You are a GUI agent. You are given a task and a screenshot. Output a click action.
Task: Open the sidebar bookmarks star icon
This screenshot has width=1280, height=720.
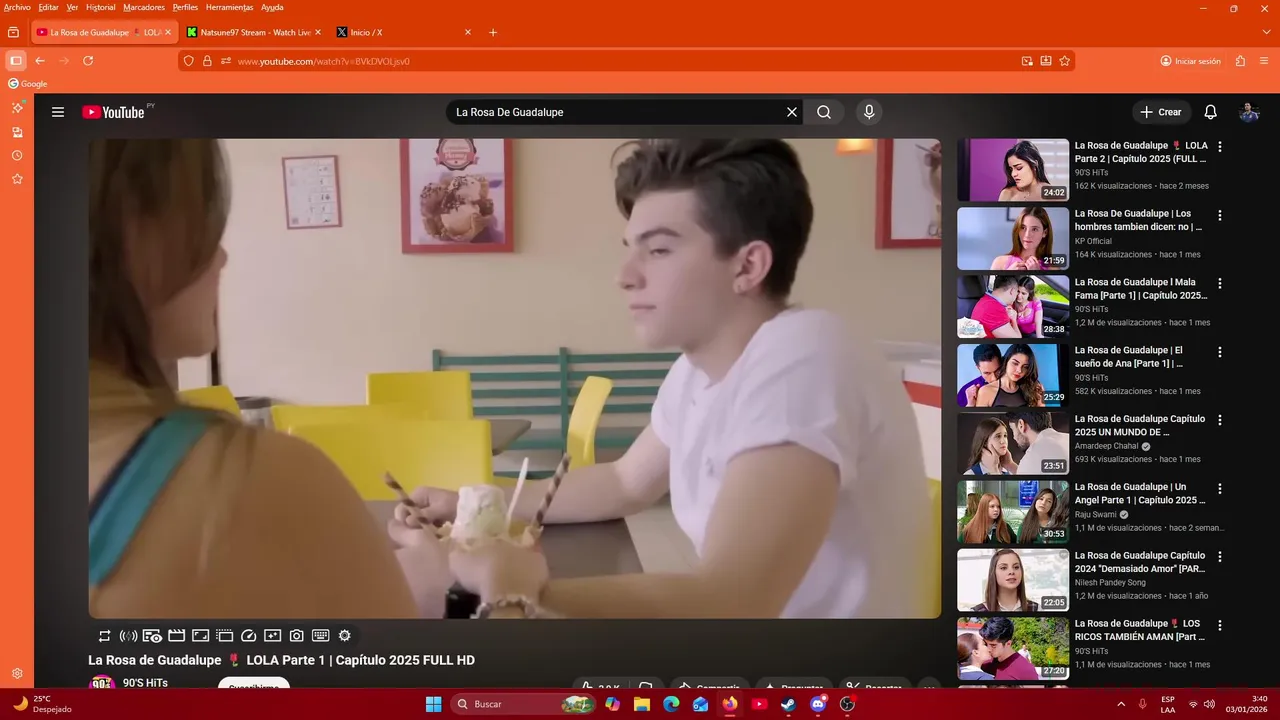pos(17,179)
